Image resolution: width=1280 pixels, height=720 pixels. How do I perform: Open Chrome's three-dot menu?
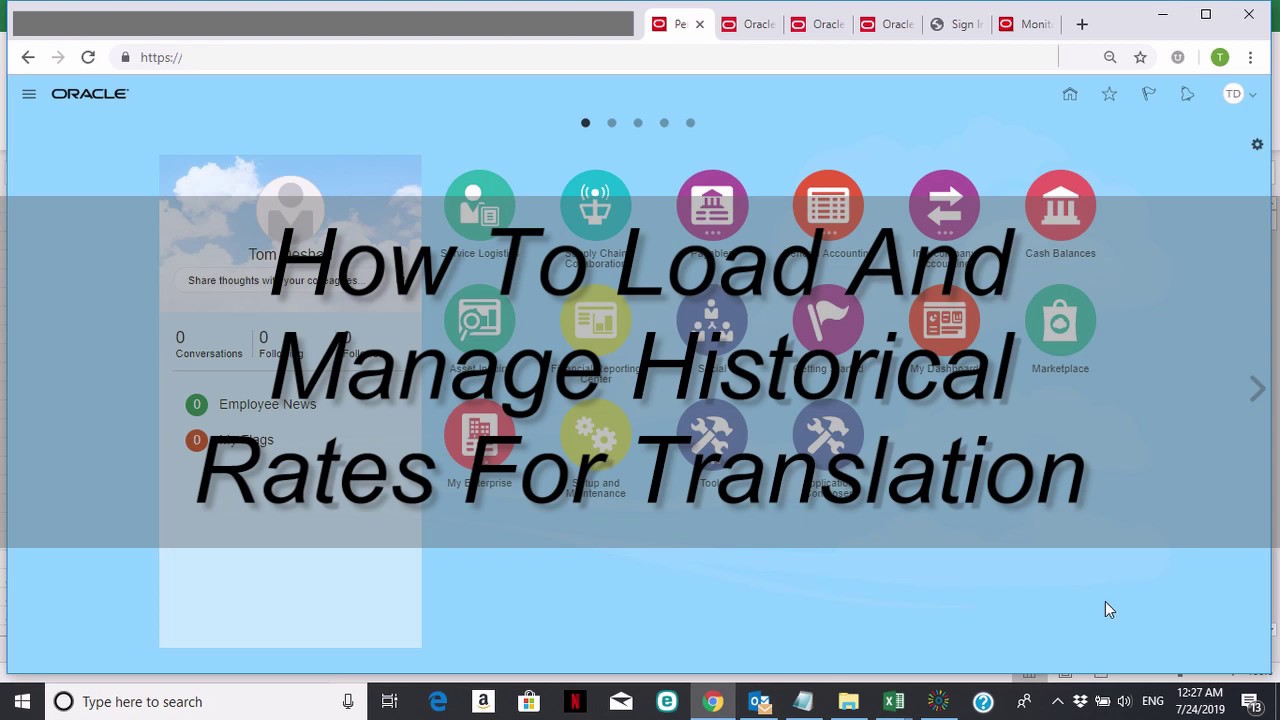tap(1250, 57)
